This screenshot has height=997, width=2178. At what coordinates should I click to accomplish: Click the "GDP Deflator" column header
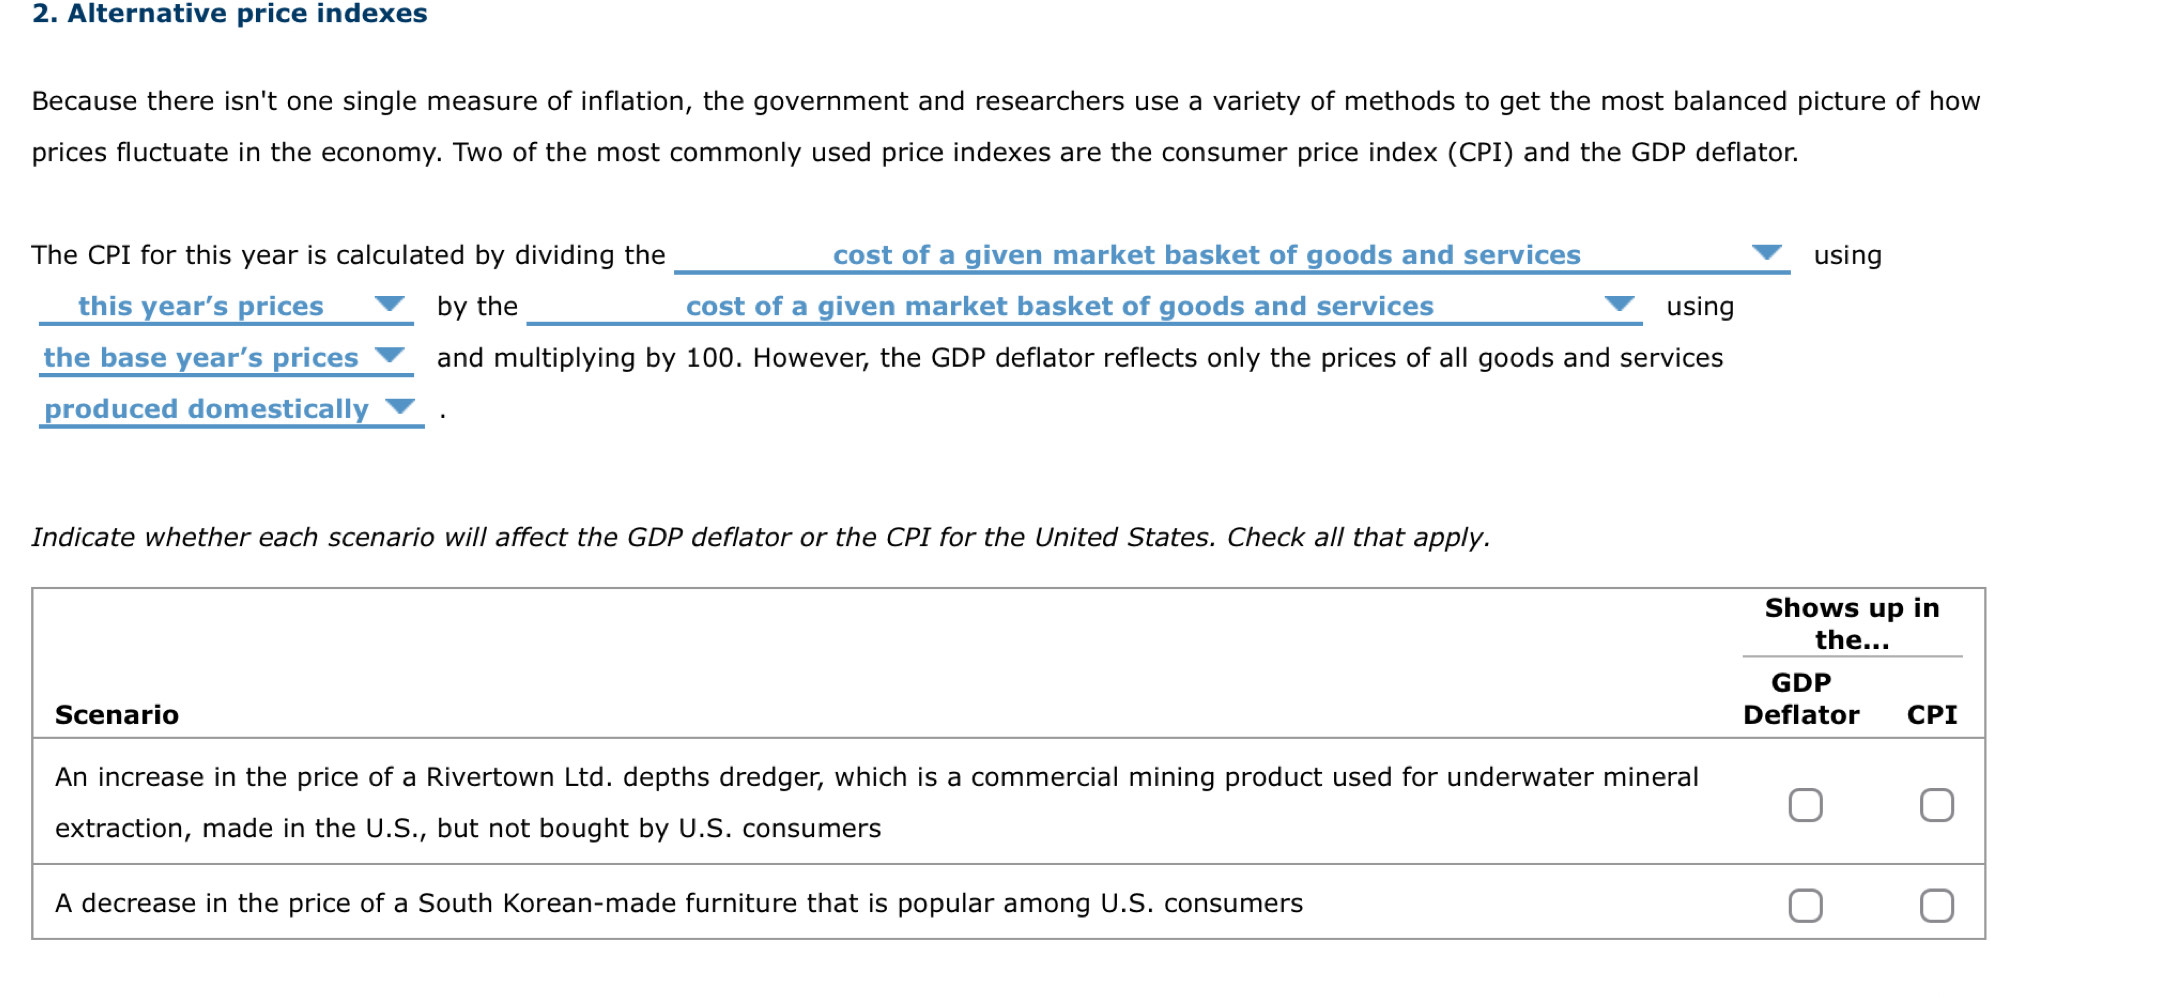[x=1802, y=698]
